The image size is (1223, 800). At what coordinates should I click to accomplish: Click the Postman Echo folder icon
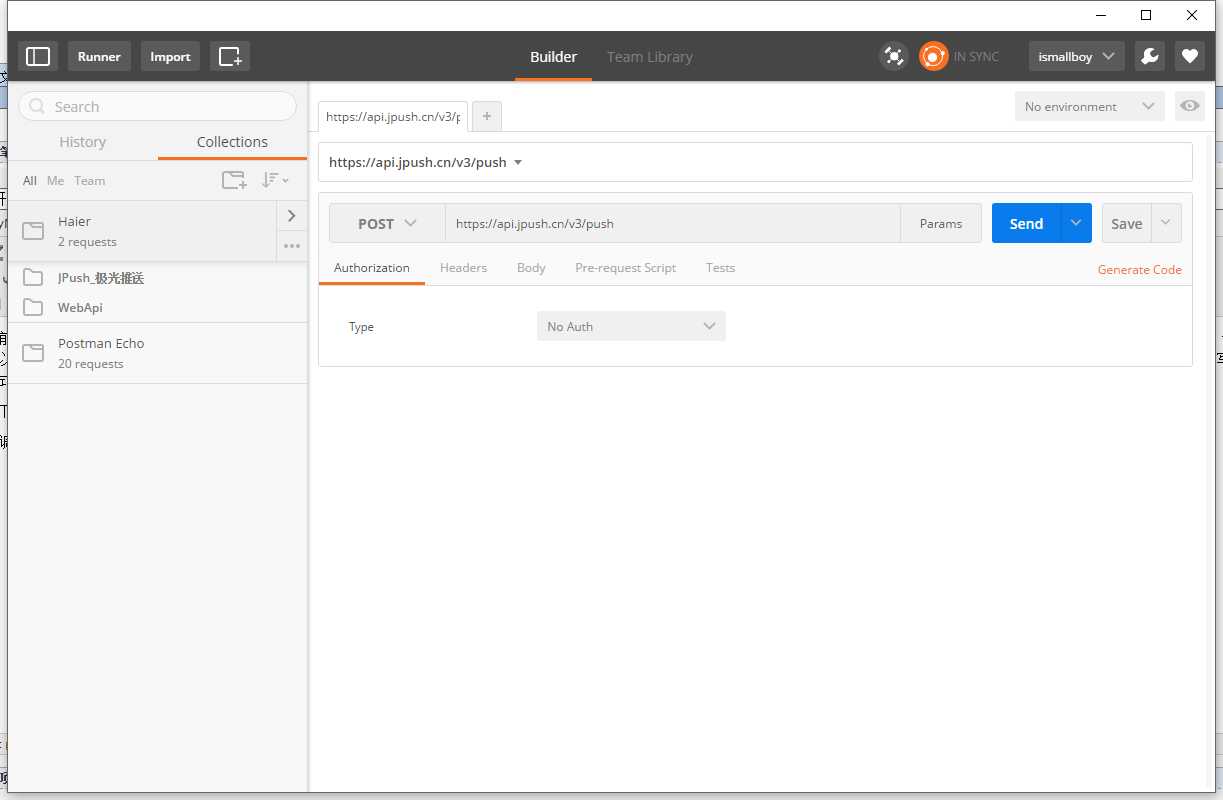[x=33, y=353]
